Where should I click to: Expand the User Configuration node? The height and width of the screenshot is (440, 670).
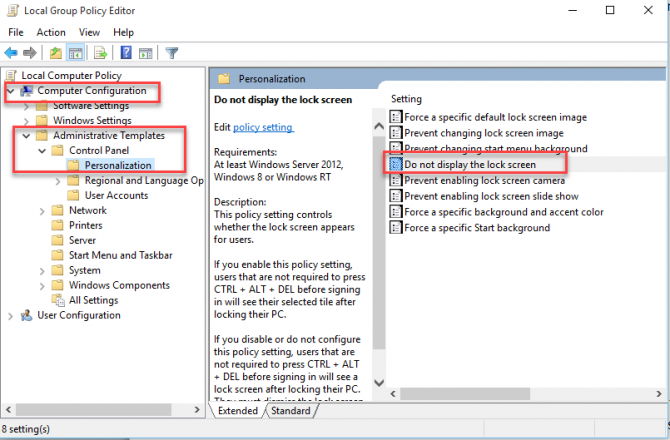point(11,316)
